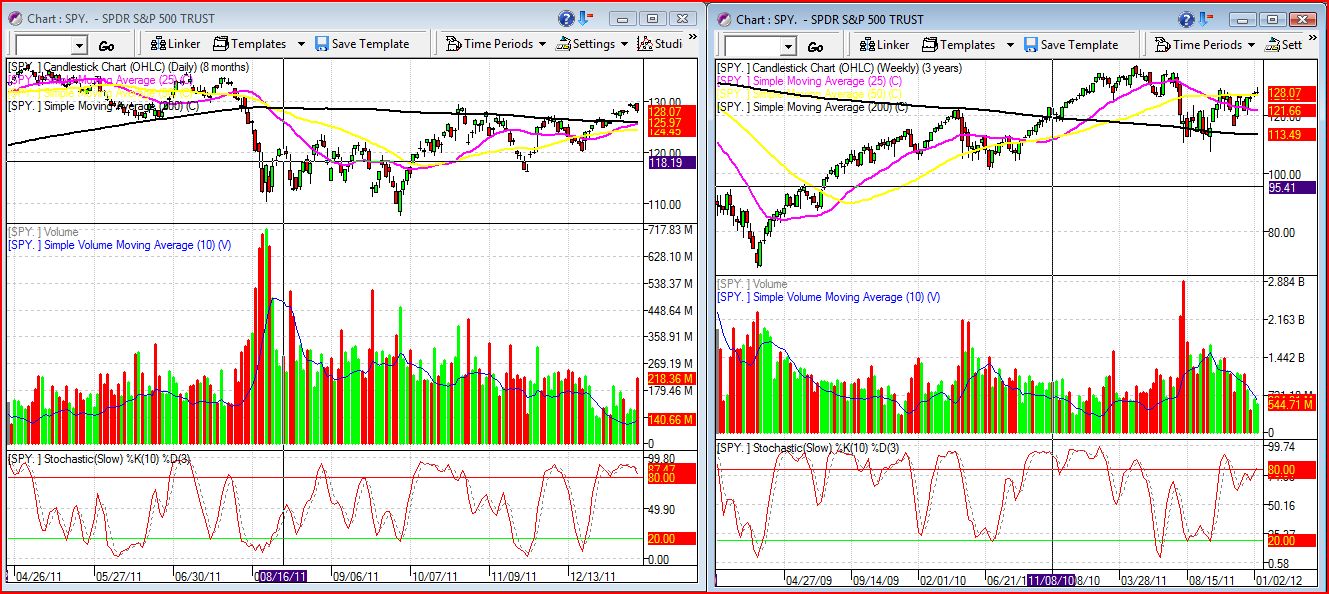This screenshot has height=594, width=1329.
Task: Click blue down-arrow icon in right chart title bar
Action: click(1208, 18)
